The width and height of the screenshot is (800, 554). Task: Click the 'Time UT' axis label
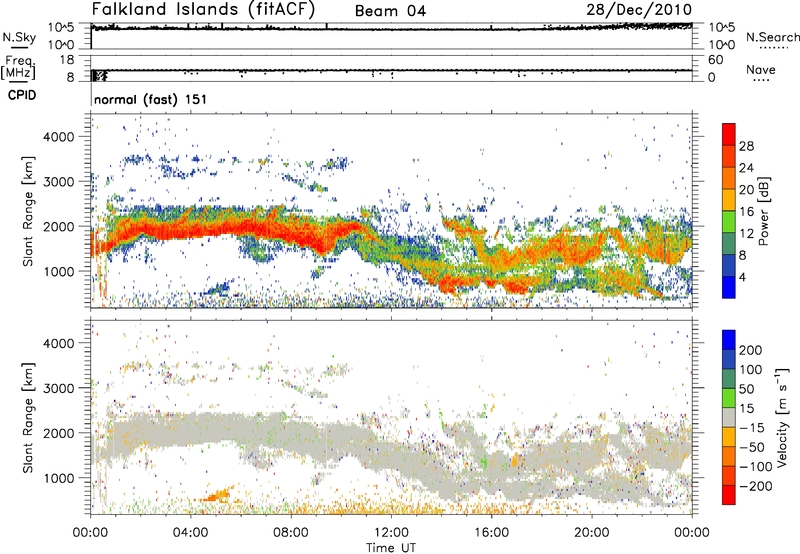[x=391, y=547]
